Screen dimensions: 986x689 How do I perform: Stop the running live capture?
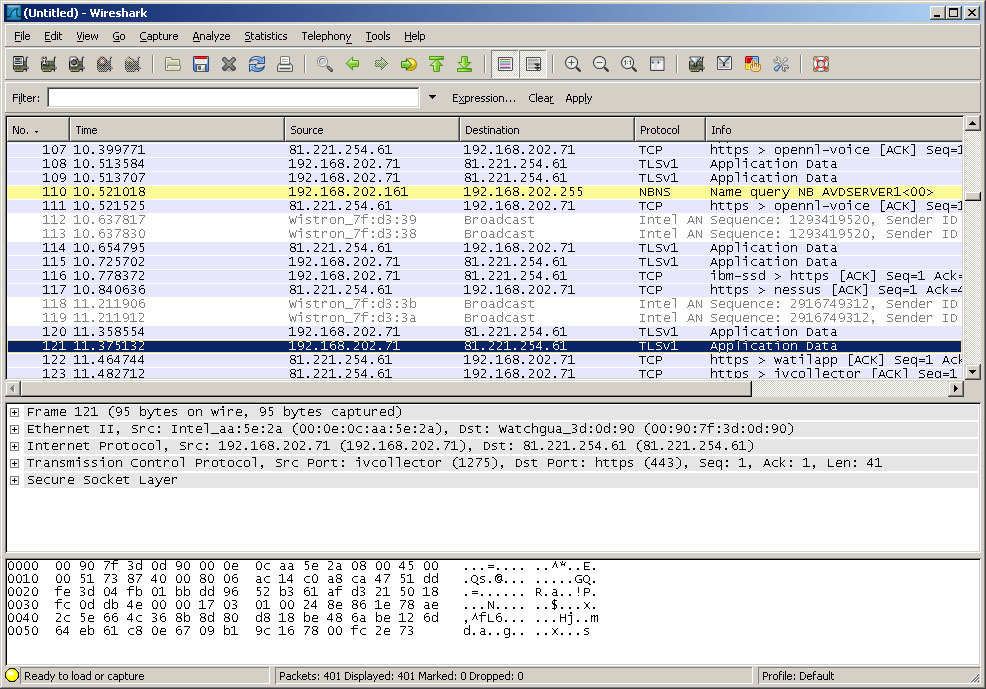pos(104,64)
